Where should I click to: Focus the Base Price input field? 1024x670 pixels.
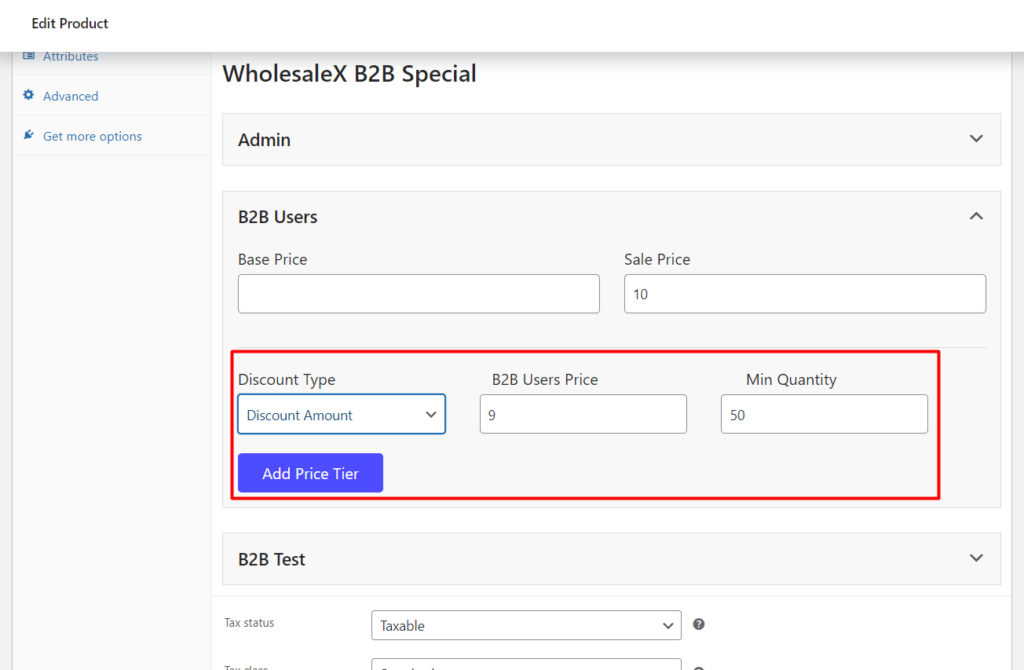click(419, 294)
